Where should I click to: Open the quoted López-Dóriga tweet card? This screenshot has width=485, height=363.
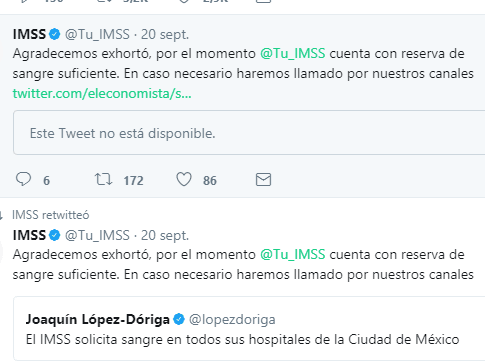click(249, 328)
